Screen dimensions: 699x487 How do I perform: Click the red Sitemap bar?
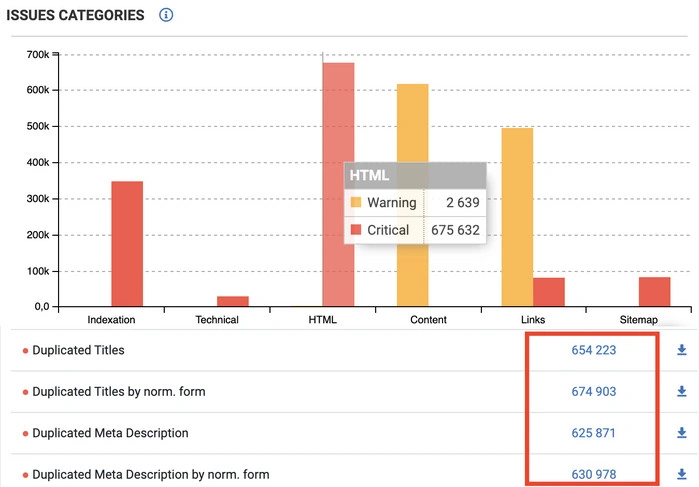pos(654,292)
